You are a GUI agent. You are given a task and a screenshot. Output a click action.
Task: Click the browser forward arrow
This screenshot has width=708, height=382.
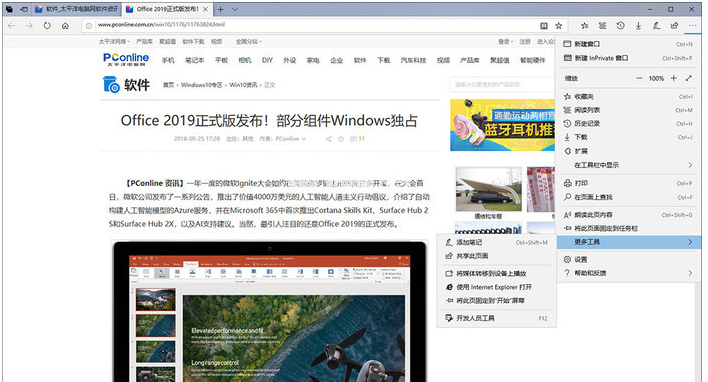(29, 26)
